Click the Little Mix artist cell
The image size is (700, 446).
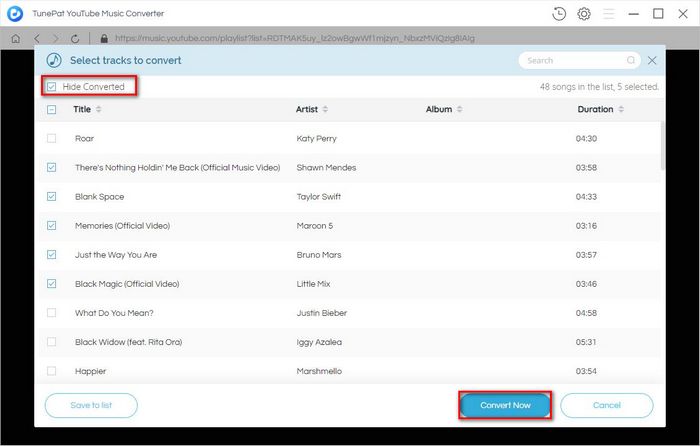313,283
